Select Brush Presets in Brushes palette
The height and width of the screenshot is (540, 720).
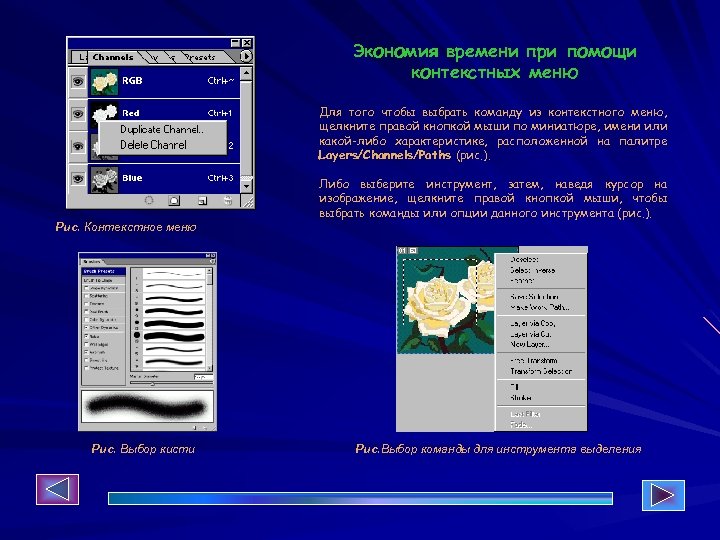coord(104,271)
